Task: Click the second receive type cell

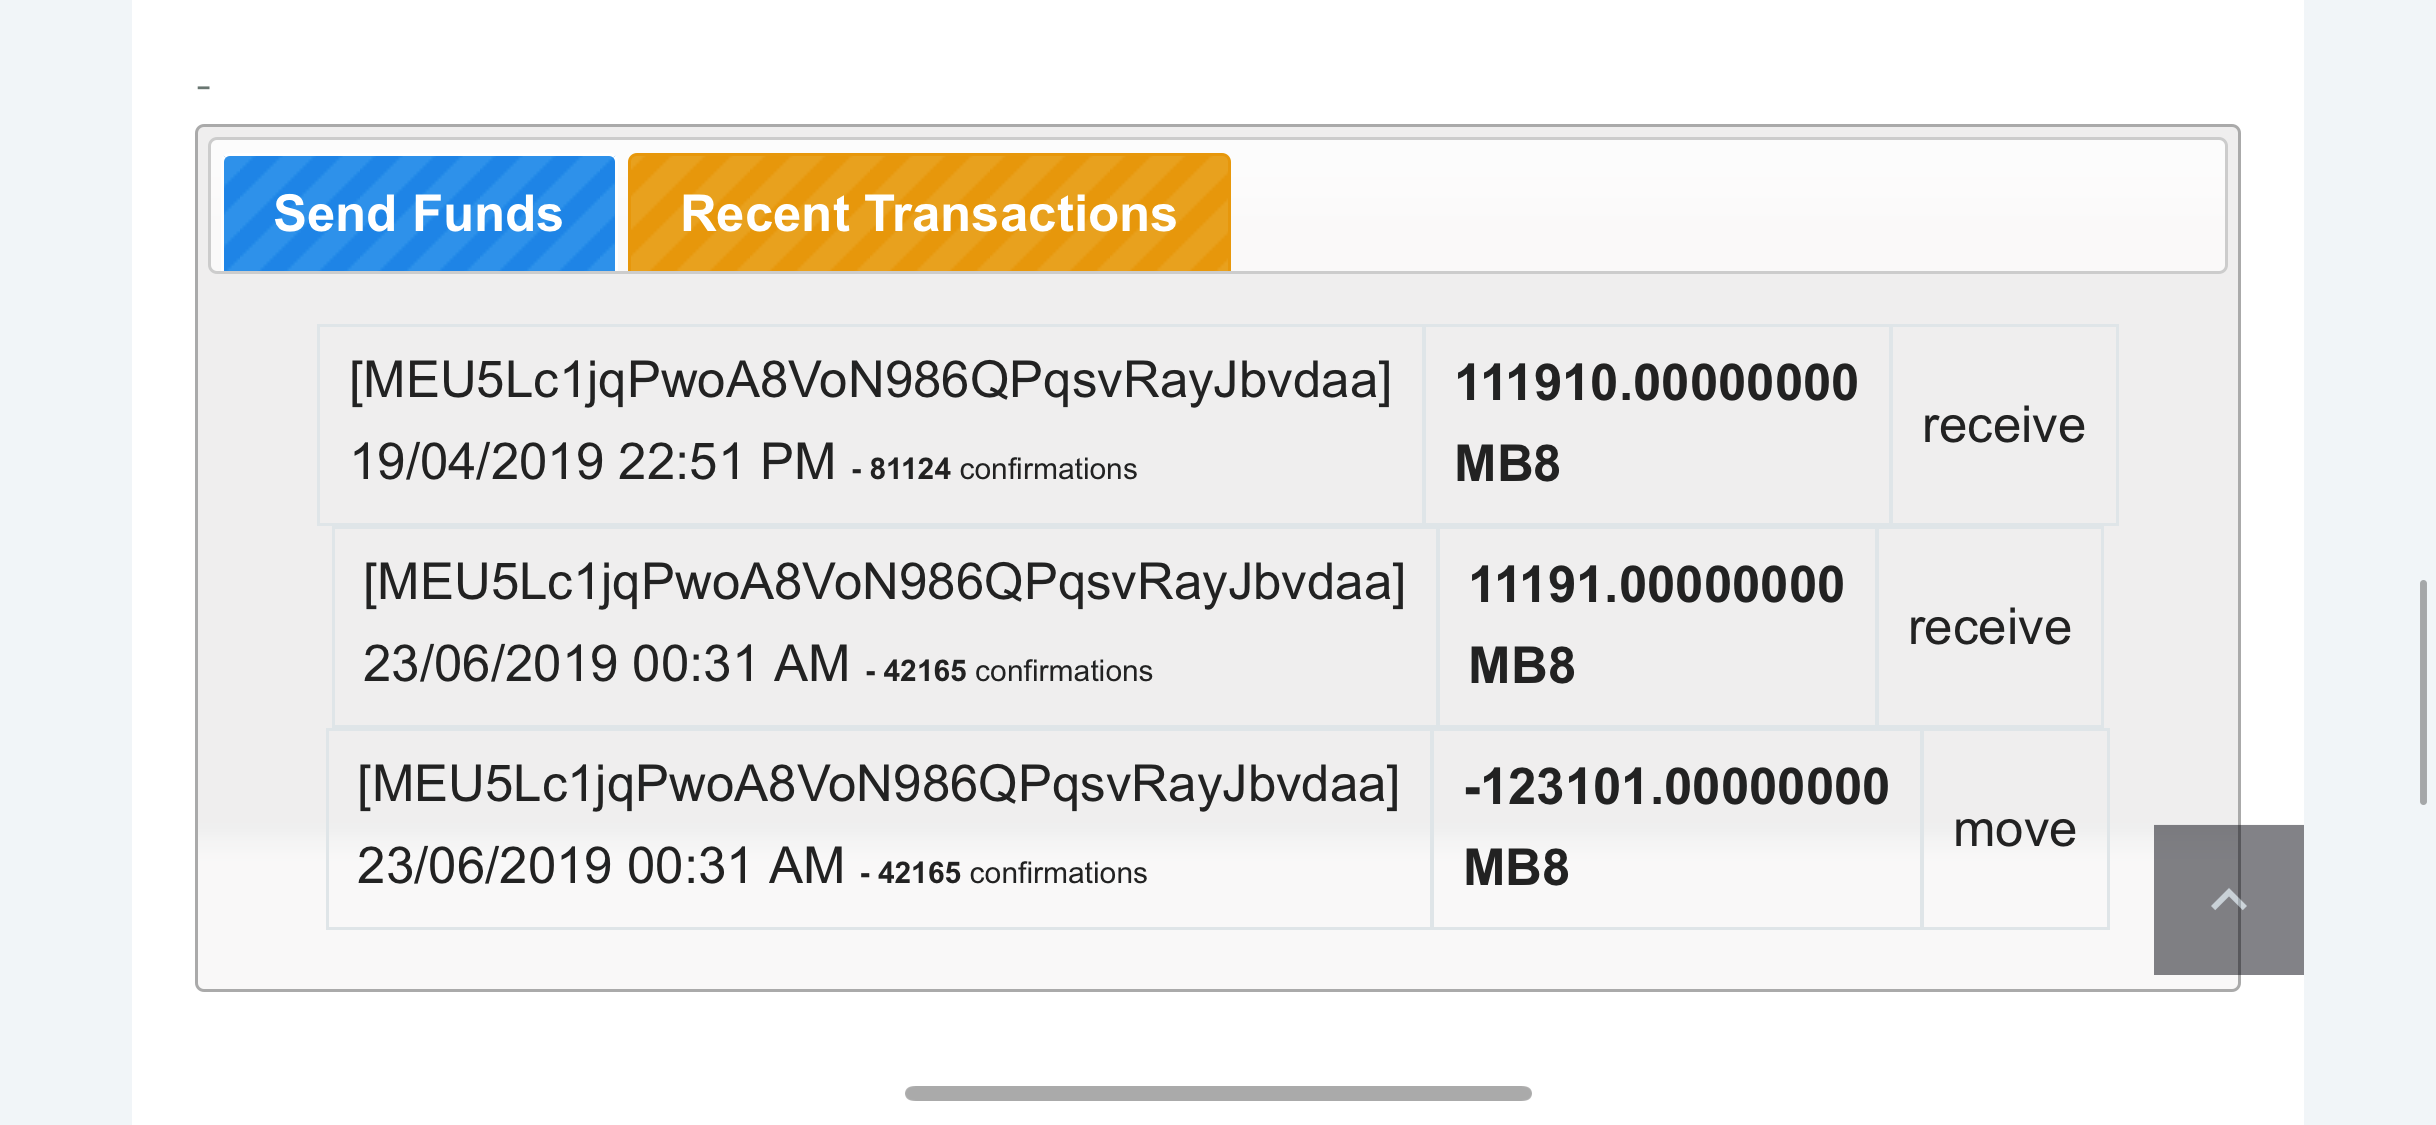Action: click(1990, 627)
